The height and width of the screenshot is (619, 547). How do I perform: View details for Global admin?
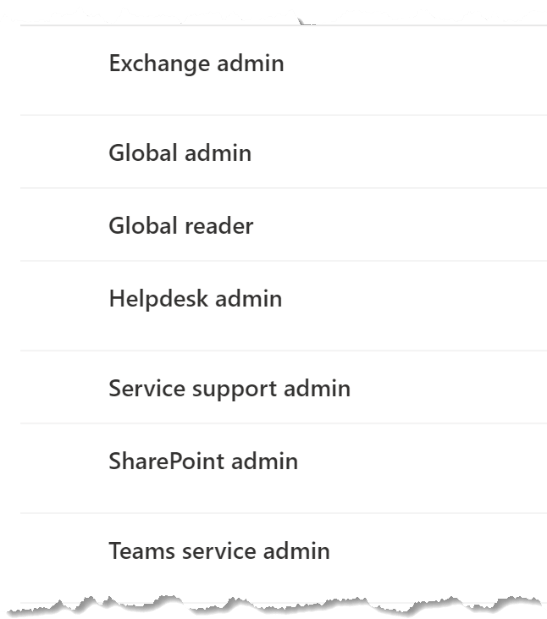180,153
